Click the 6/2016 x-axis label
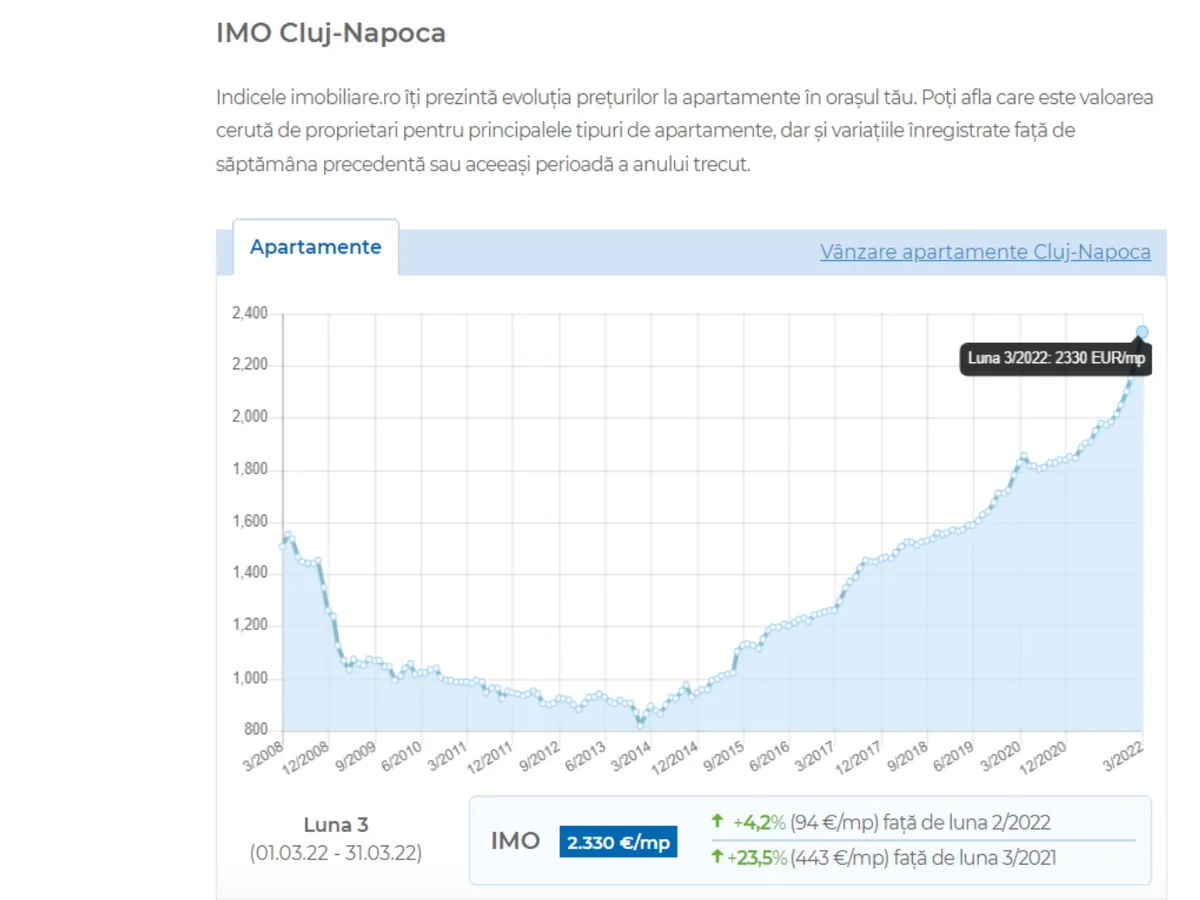1200x900 pixels. click(x=770, y=755)
